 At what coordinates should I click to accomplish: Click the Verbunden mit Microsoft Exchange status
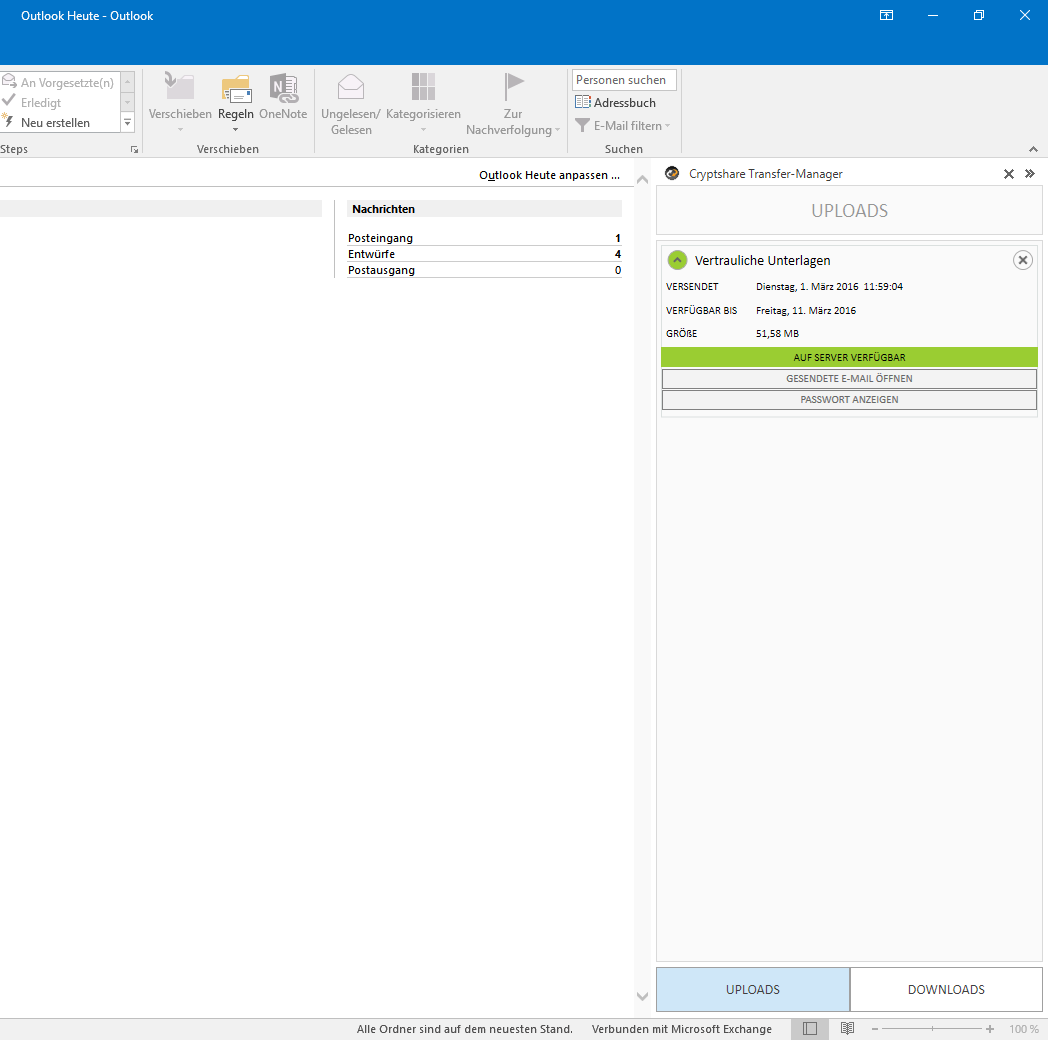(682, 1029)
